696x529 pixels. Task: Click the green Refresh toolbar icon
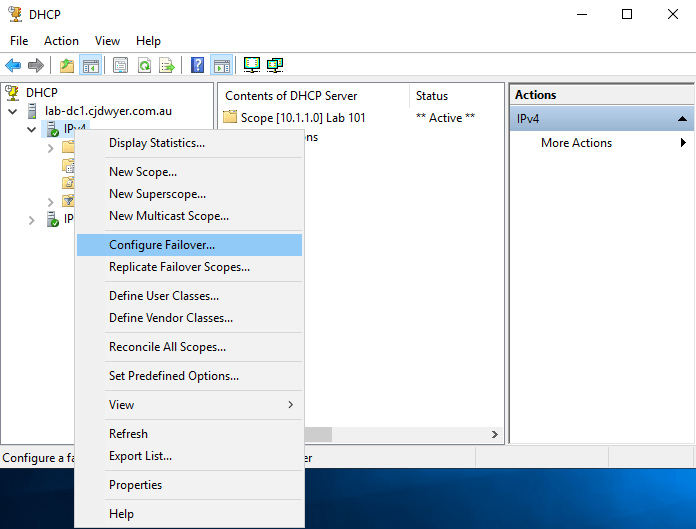[x=144, y=66]
